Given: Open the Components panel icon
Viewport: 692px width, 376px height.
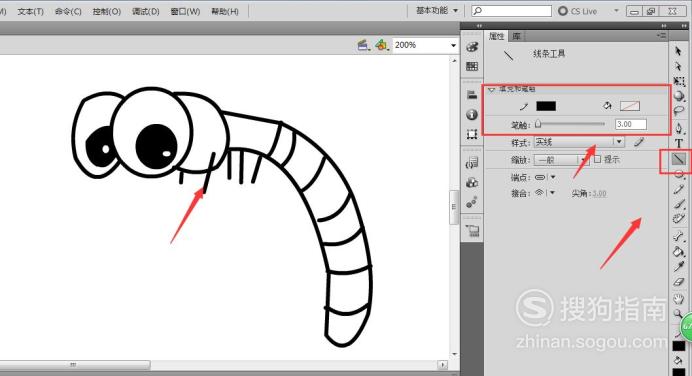Looking at the screenshot, I should click(472, 183).
